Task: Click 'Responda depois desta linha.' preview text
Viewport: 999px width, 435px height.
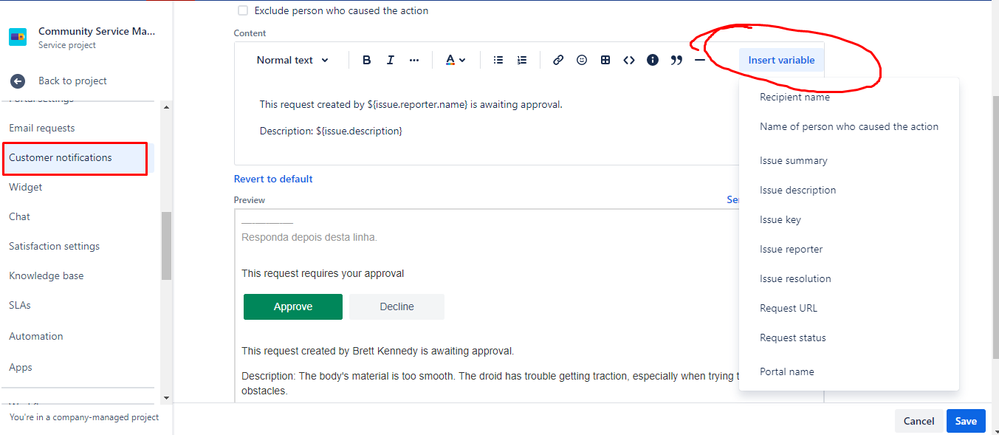Action: 309,238
